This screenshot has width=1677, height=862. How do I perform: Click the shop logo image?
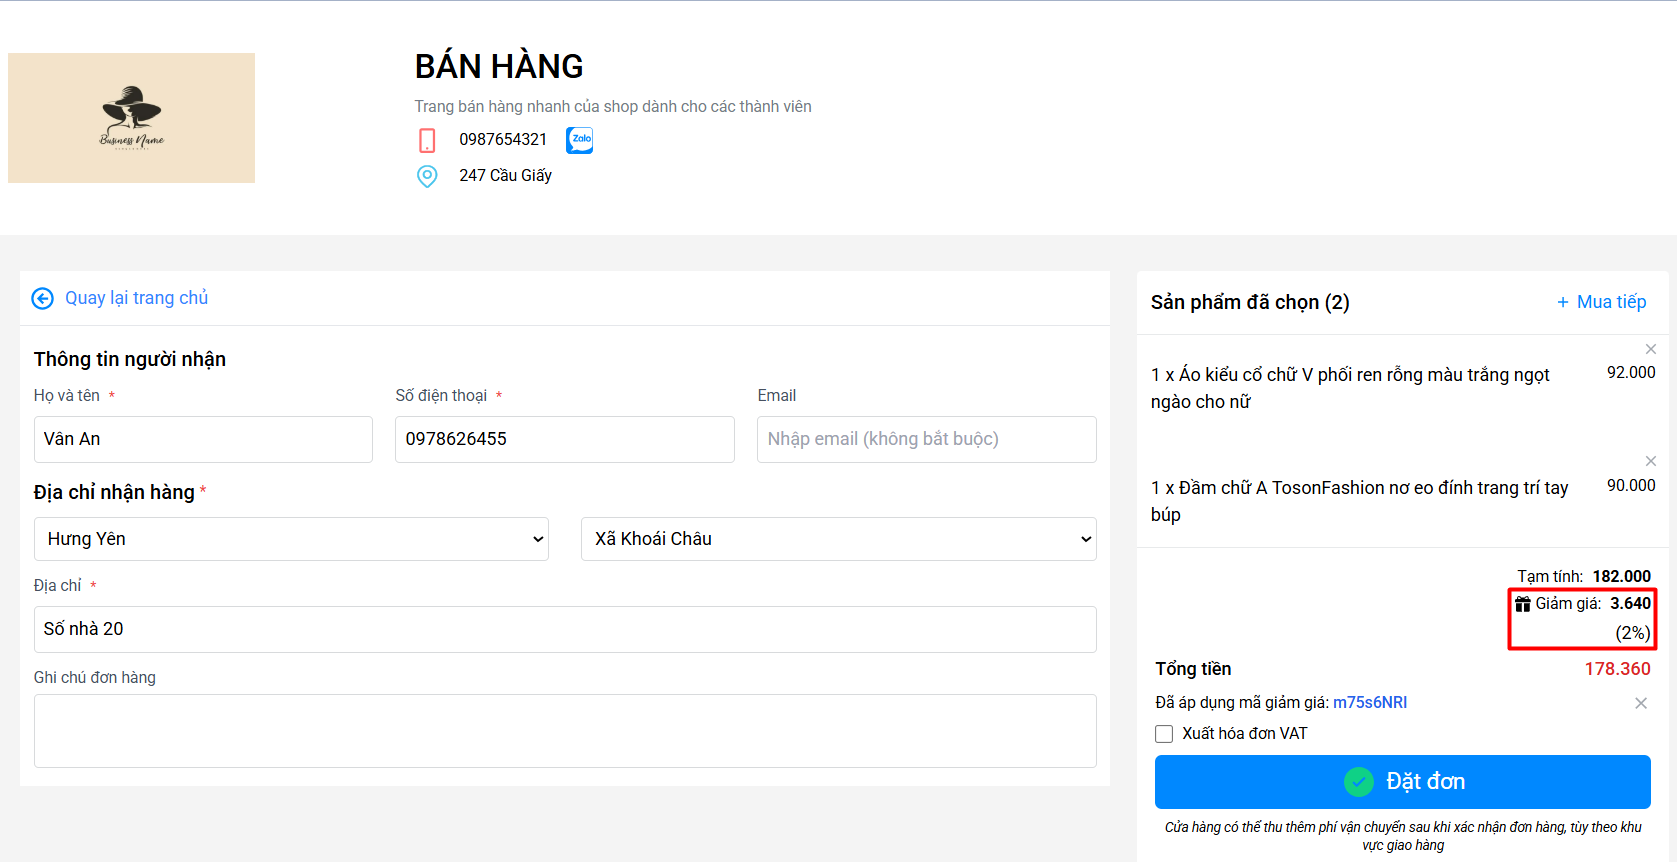(131, 118)
